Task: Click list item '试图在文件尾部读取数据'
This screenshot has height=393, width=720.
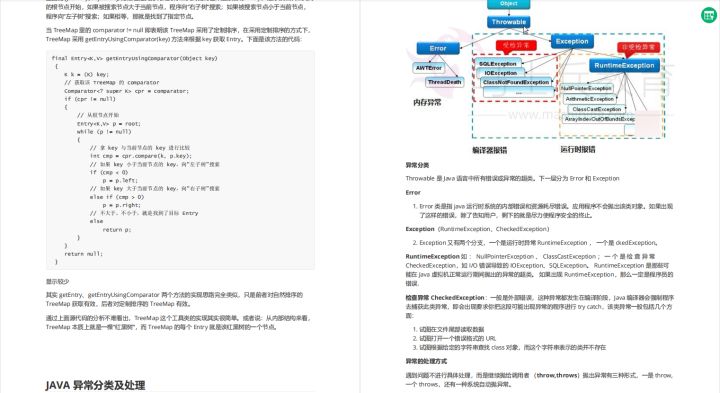Action: tap(451, 329)
